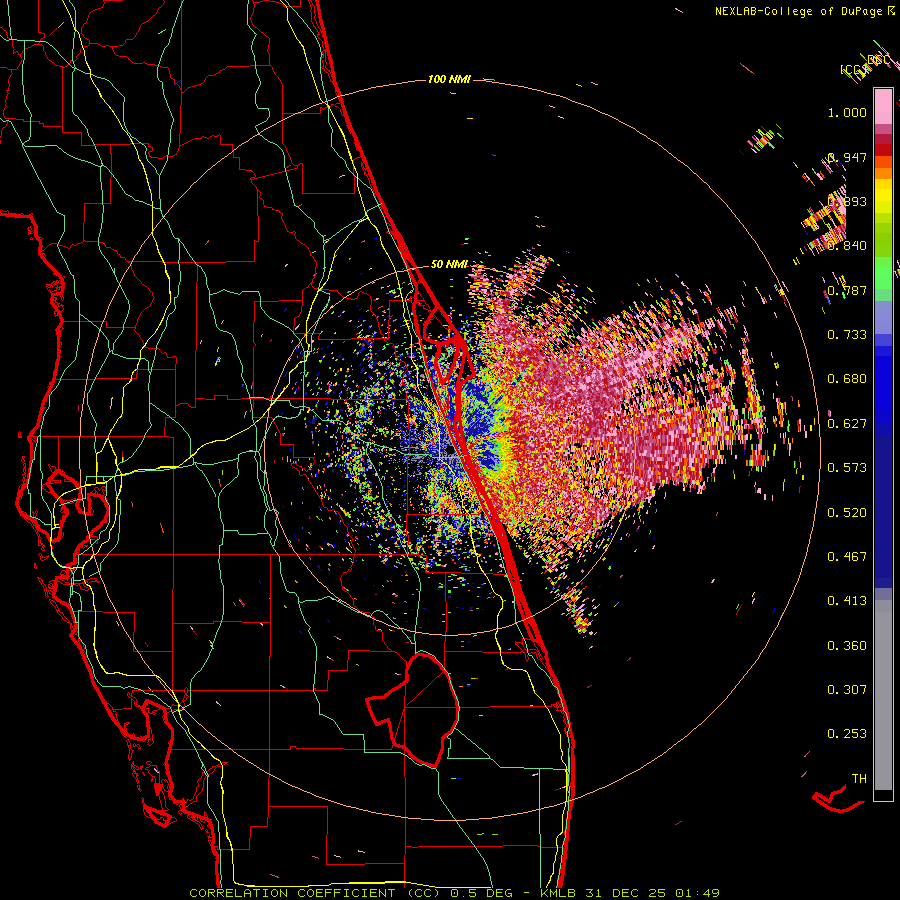Image resolution: width=900 pixels, height=900 pixels.
Task: Click the 0.893 color scale value
Action: pos(847,201)
